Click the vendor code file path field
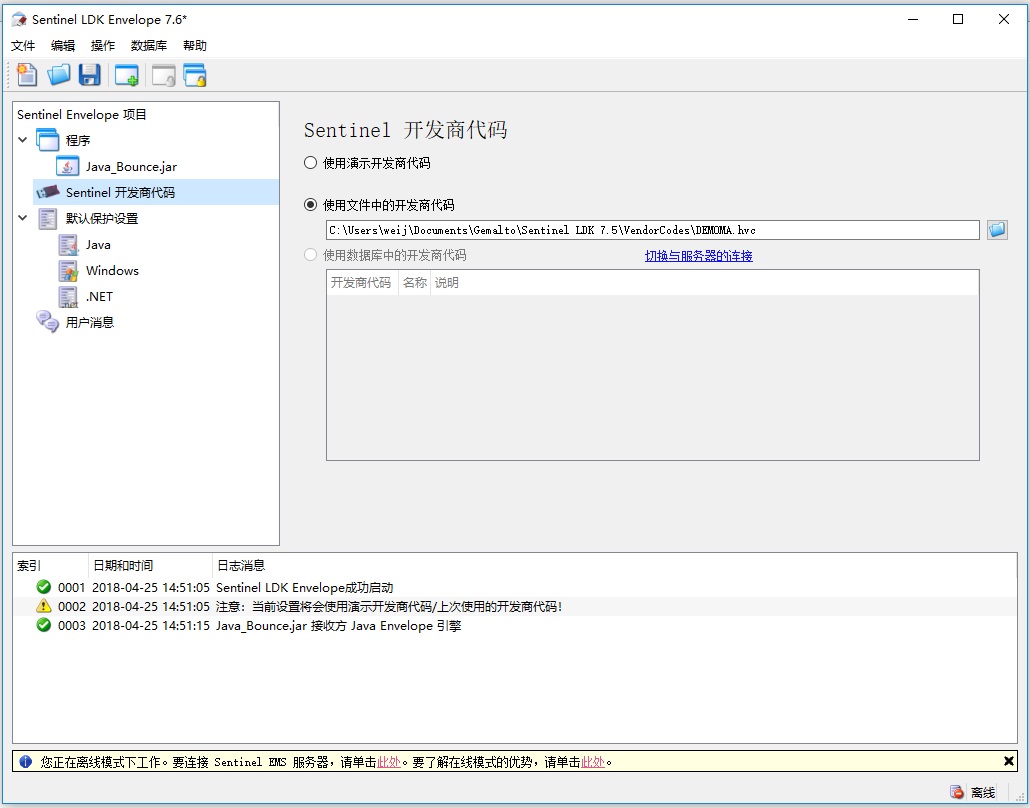 (x=652, y=230)
